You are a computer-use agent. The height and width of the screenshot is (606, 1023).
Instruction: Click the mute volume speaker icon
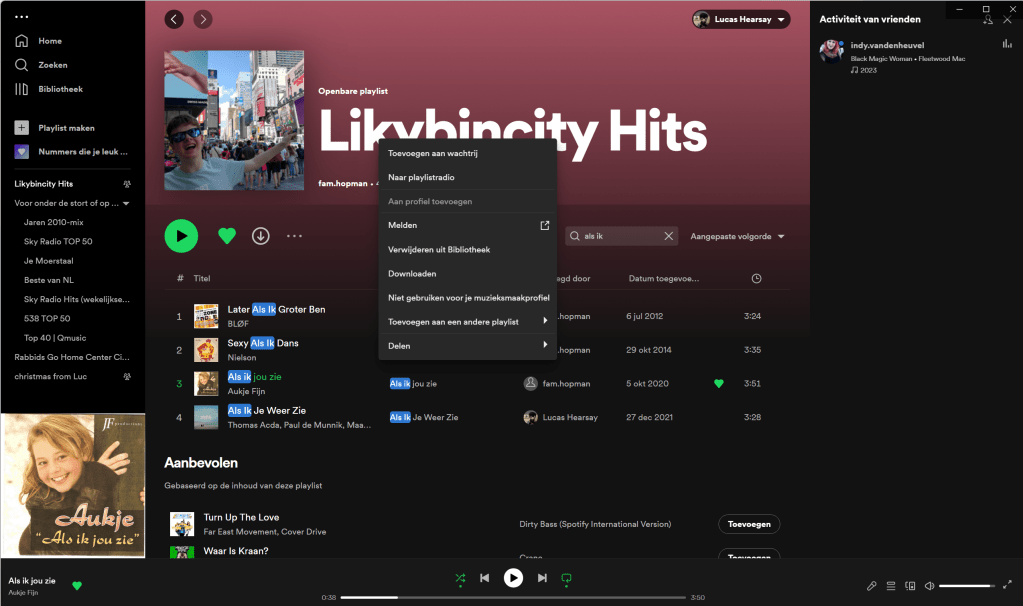pos(929,586)
